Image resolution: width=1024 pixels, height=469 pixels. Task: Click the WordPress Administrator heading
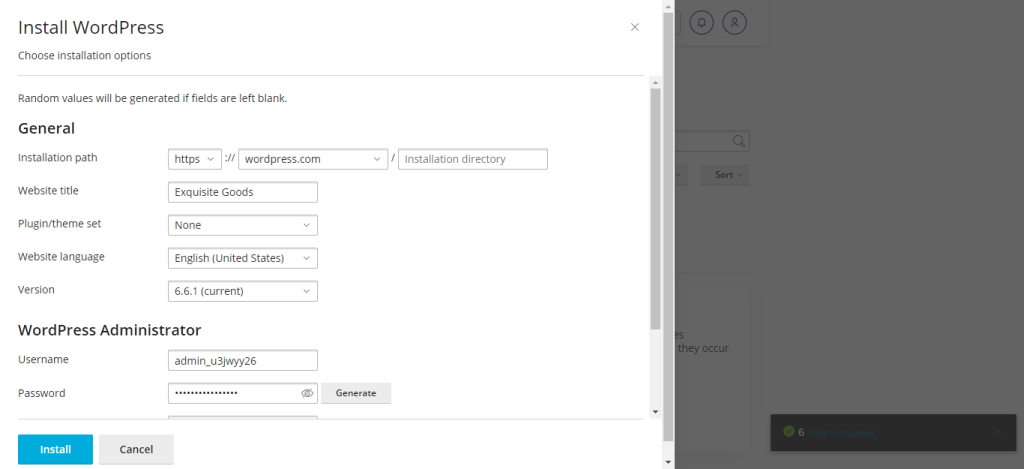110,330
